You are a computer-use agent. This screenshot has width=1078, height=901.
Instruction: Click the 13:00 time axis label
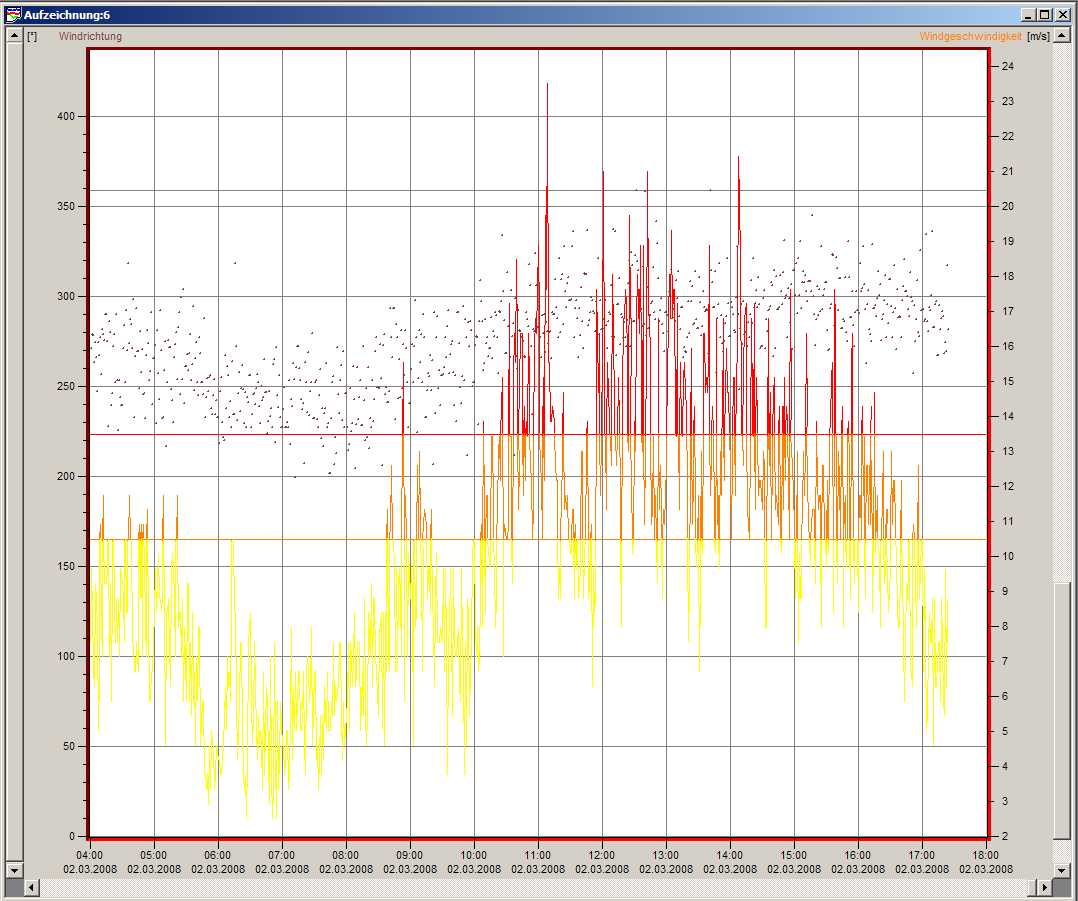[666, 856]
